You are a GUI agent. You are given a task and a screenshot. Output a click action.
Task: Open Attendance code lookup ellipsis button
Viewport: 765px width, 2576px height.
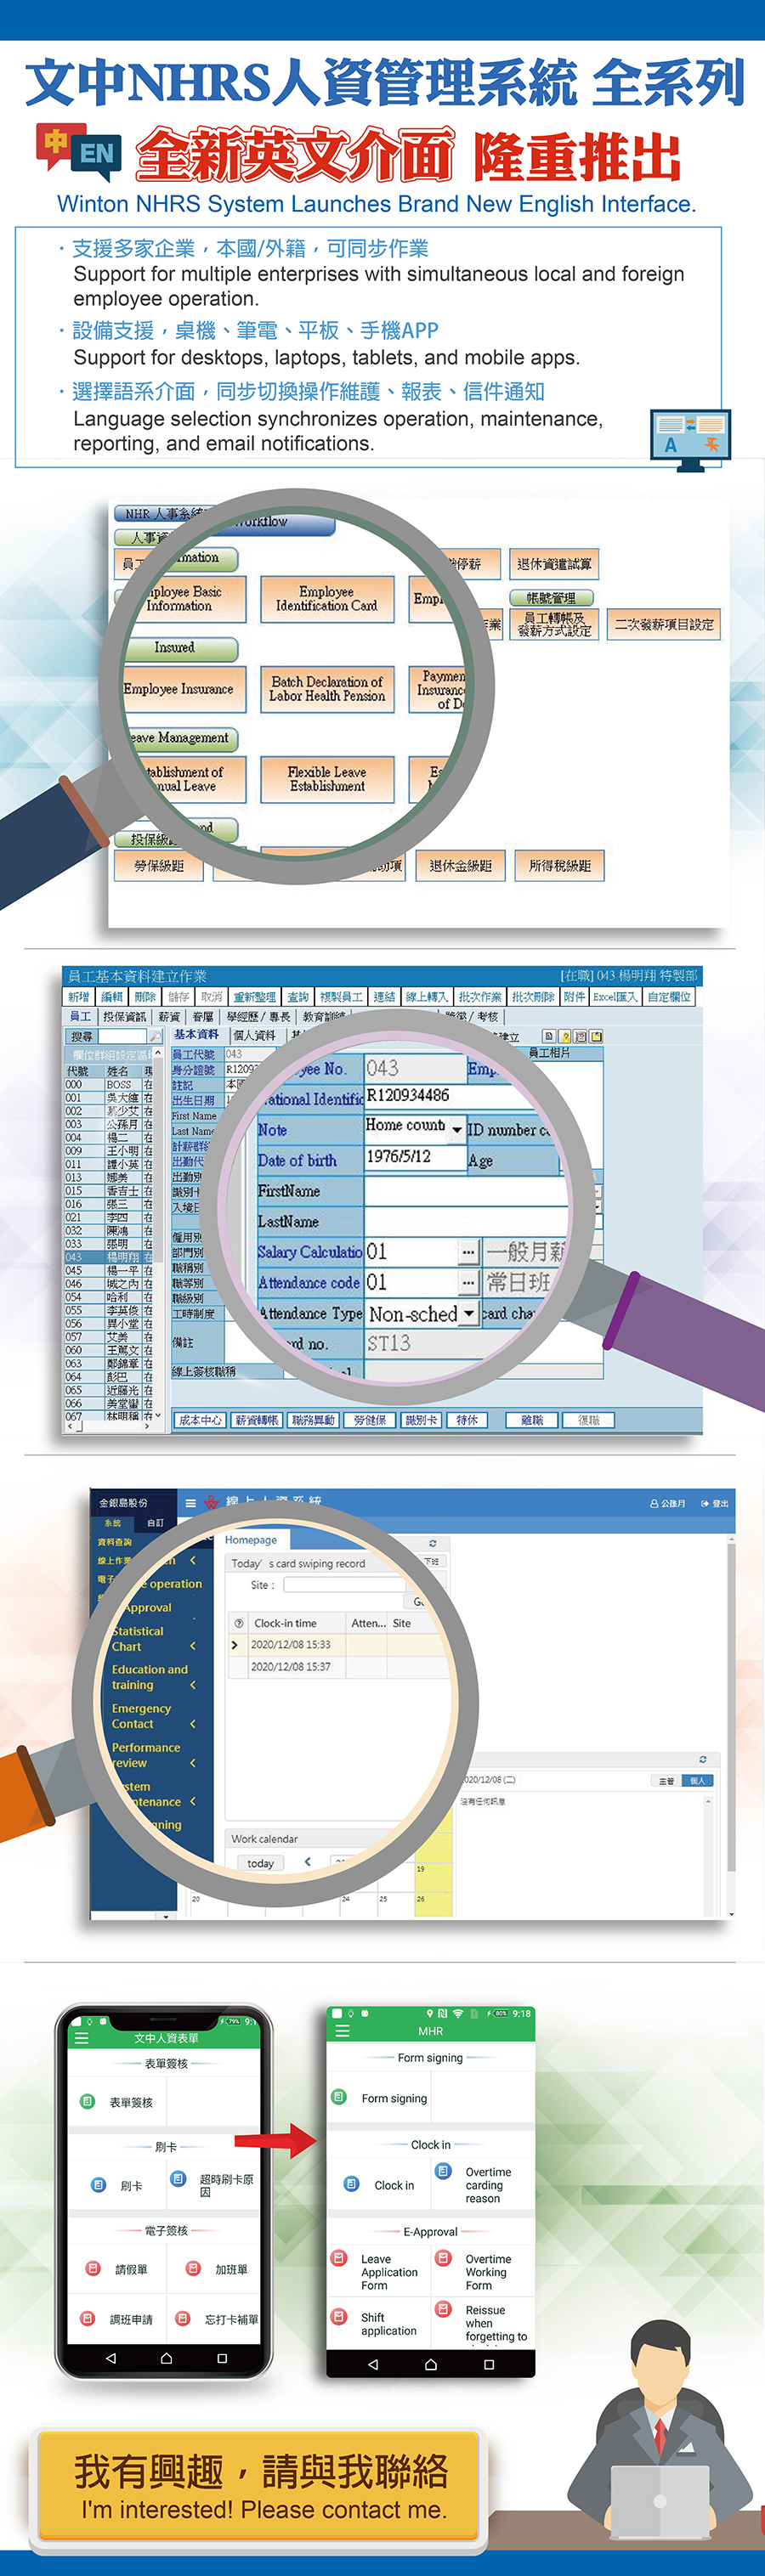[468, 1282]
